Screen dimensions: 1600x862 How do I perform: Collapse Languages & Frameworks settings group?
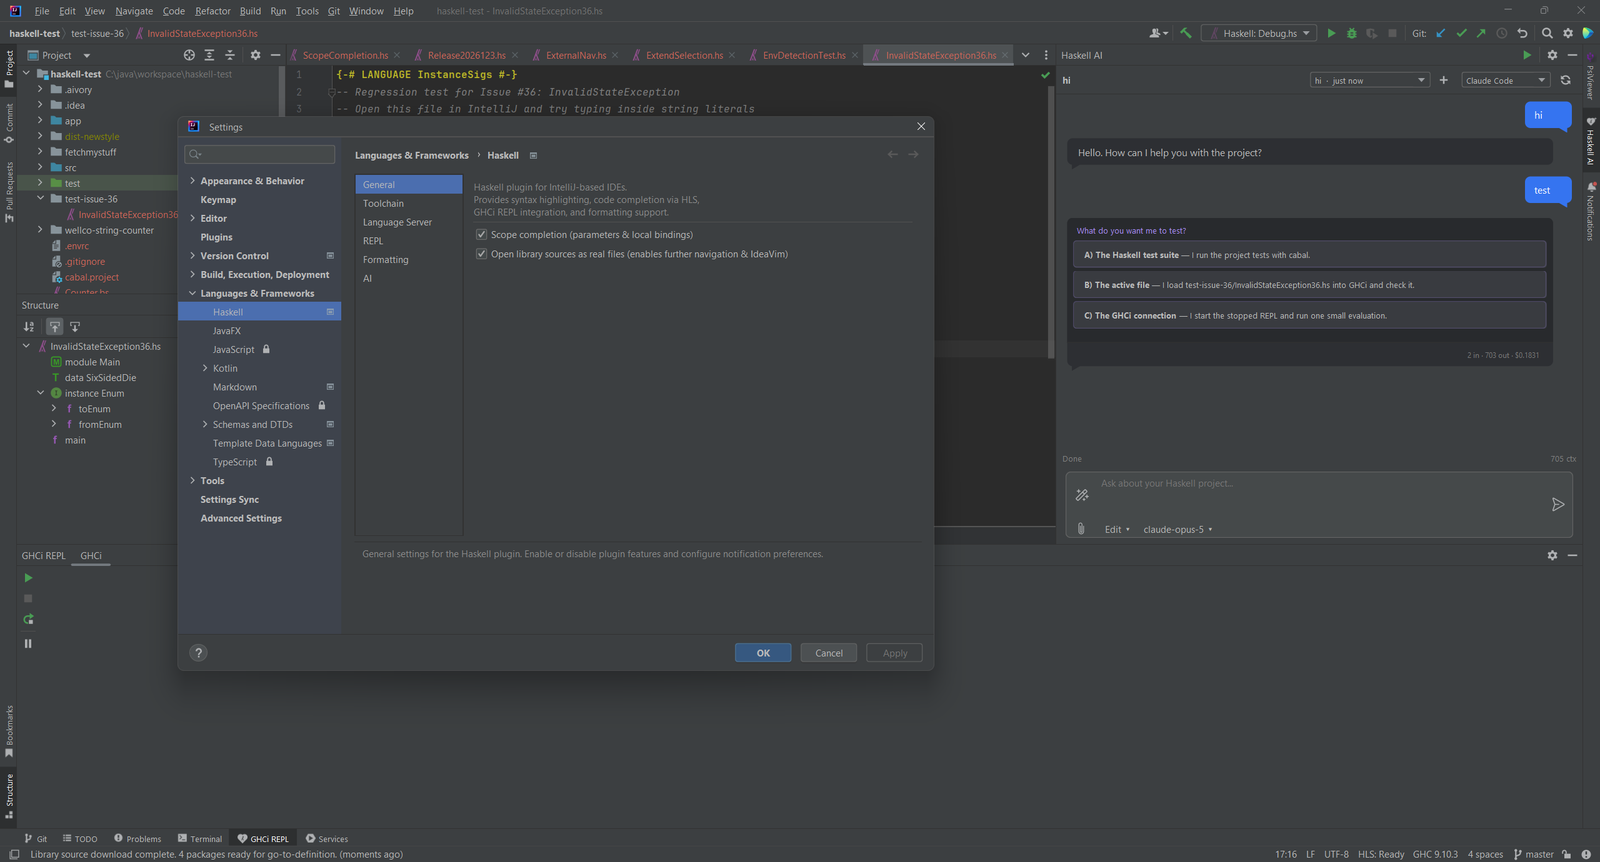coord(192,293)
